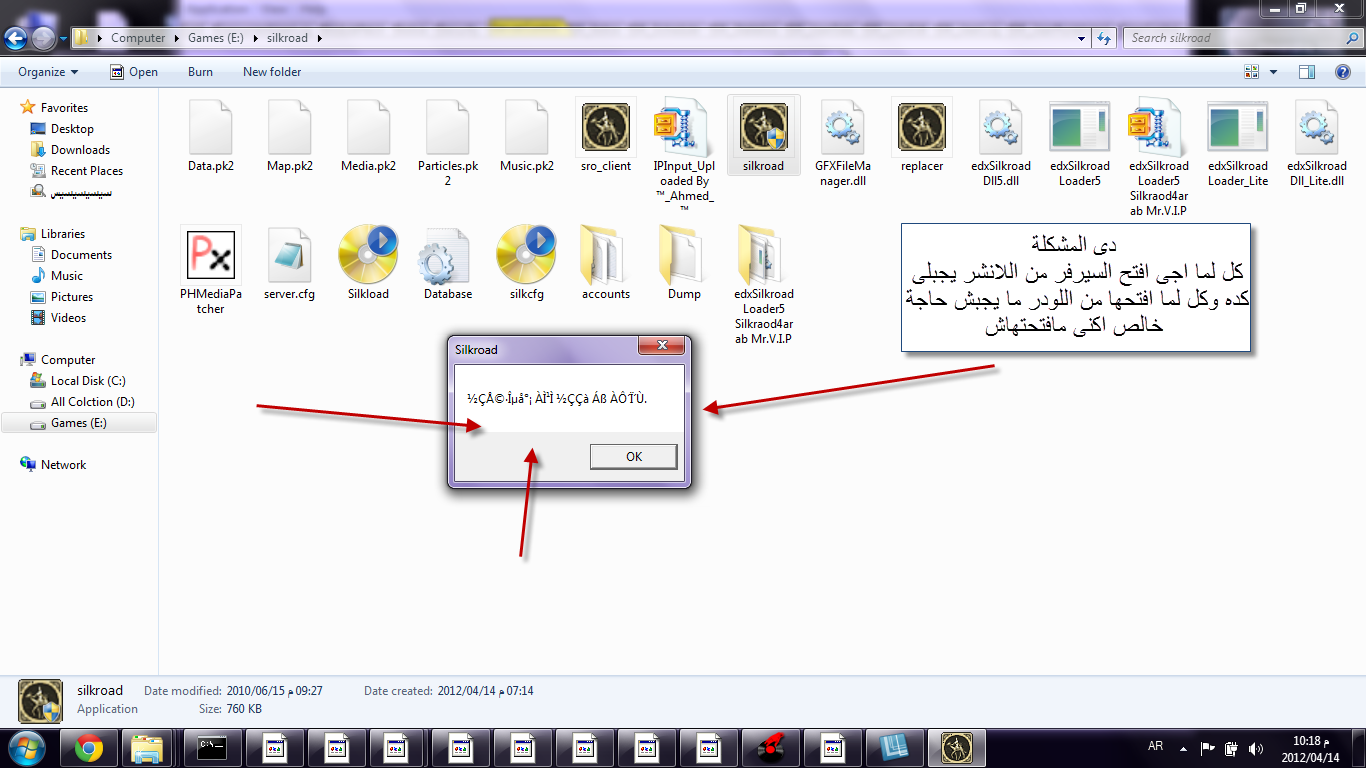
Task: Open the change view dropdown arrow
Action: point(1273,72)
